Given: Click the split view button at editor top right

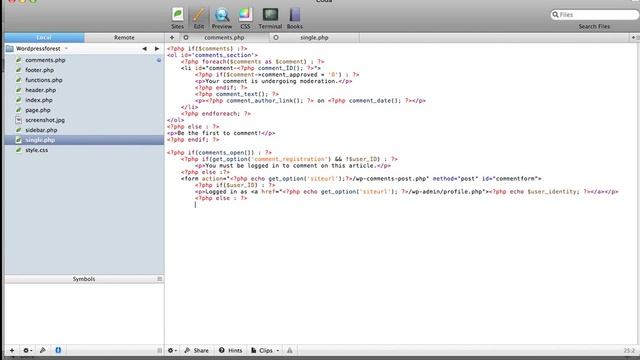Looking at the screenshot, I should tap(635, 38).
